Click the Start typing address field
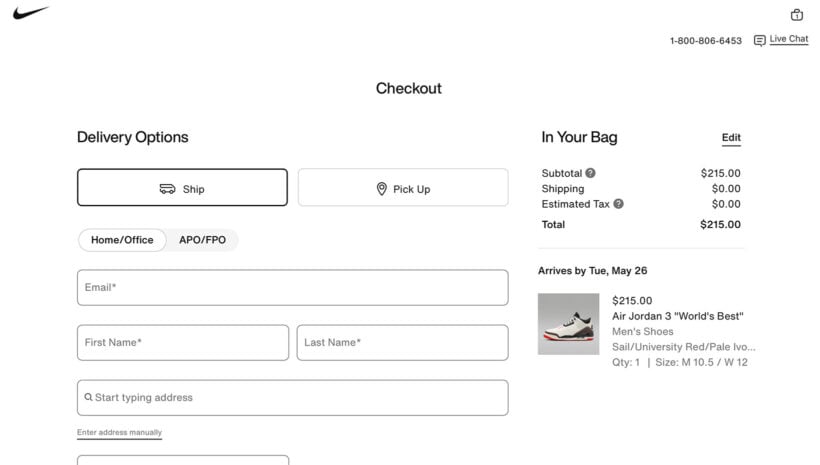 tap(292, 398)
